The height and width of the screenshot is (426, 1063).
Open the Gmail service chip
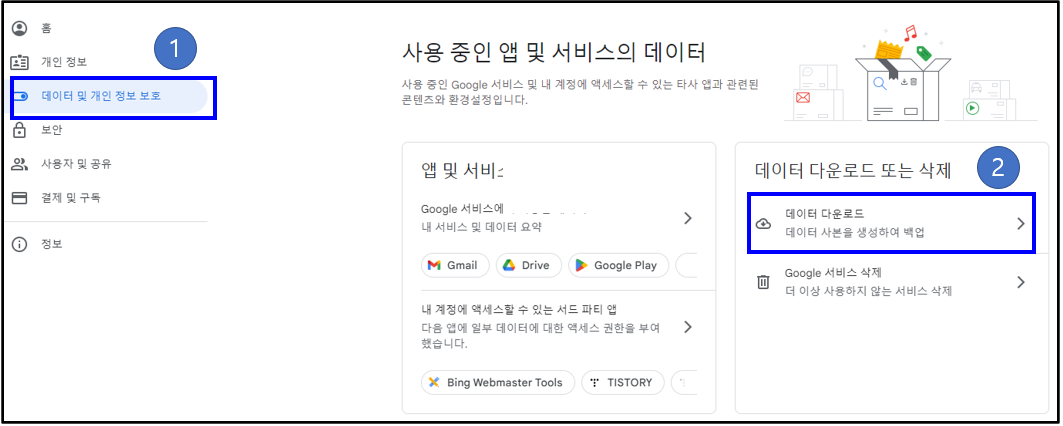click(x=455, y=265)
